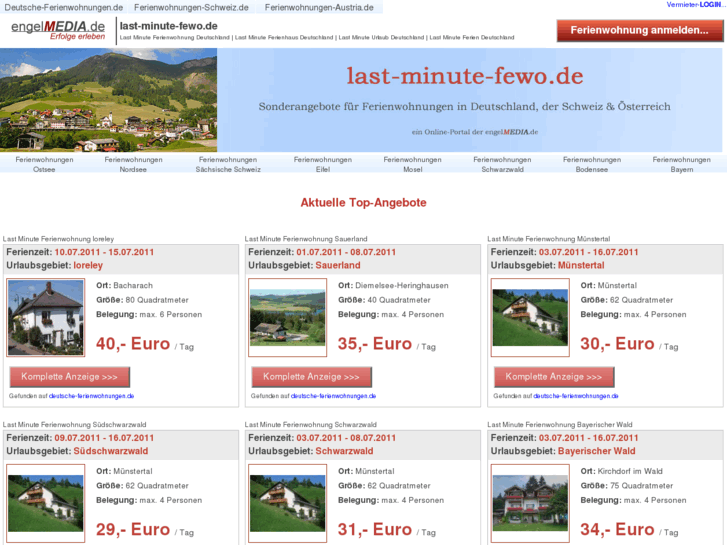The image size is (727, 545).
Task: Open Ferienwohnungen-Austria.de top link
Action: click(x=319, y=7)
